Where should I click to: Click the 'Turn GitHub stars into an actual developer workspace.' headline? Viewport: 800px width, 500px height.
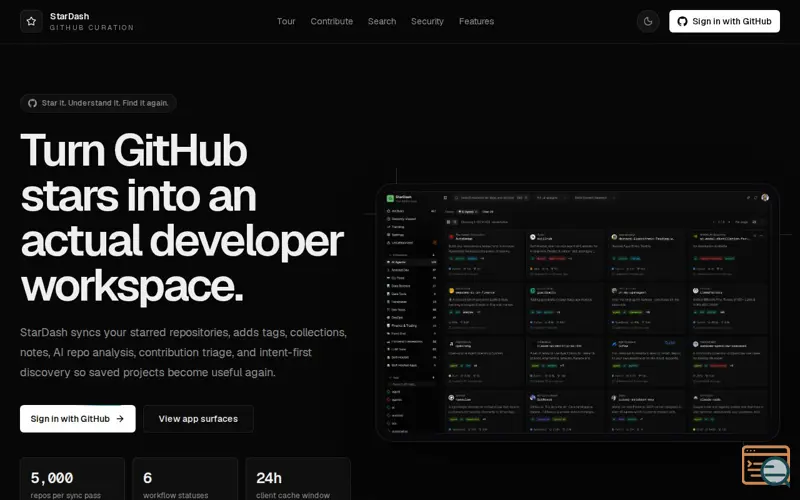[x=182, y=218]
